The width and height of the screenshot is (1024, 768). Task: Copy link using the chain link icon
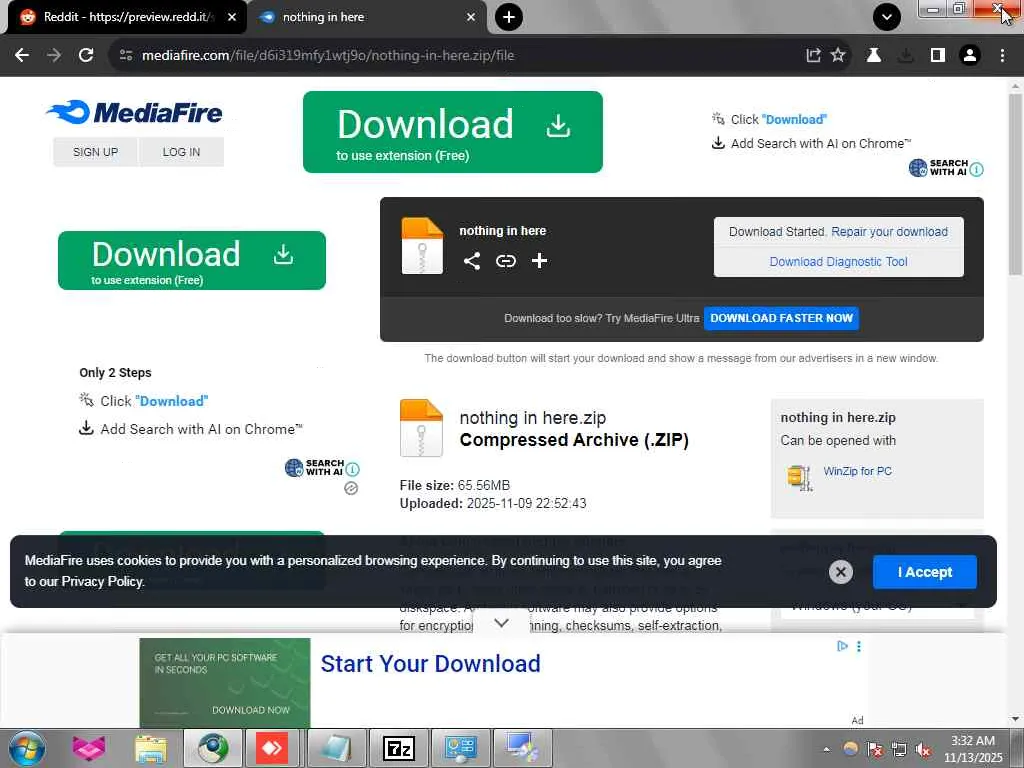(x=505, y=261)
